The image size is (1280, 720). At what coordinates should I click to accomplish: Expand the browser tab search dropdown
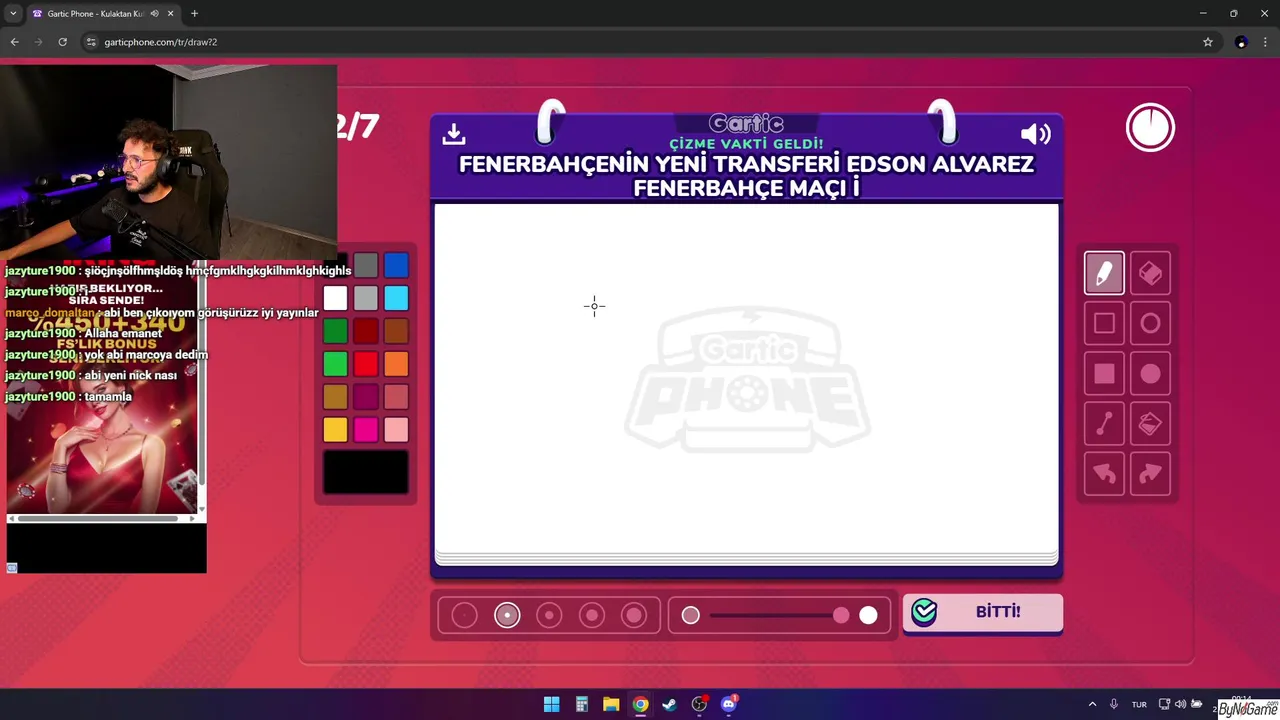13,13
